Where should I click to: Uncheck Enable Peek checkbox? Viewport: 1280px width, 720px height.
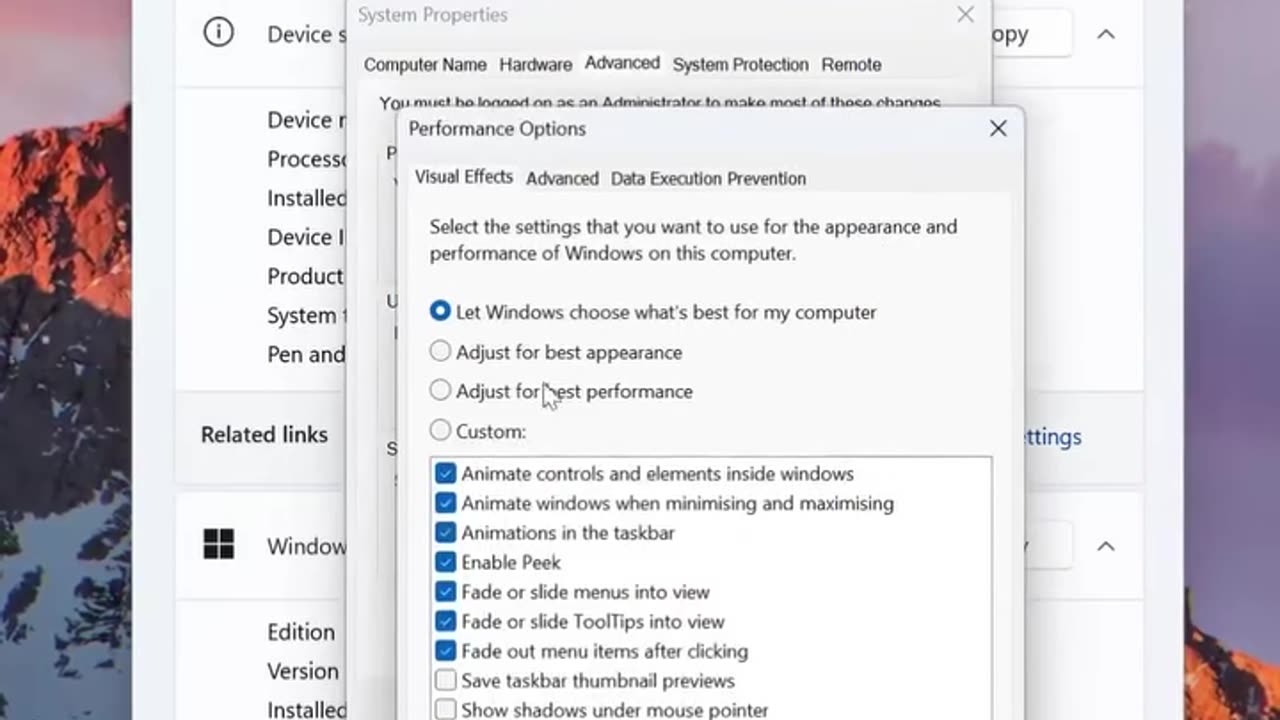(446, 562)
